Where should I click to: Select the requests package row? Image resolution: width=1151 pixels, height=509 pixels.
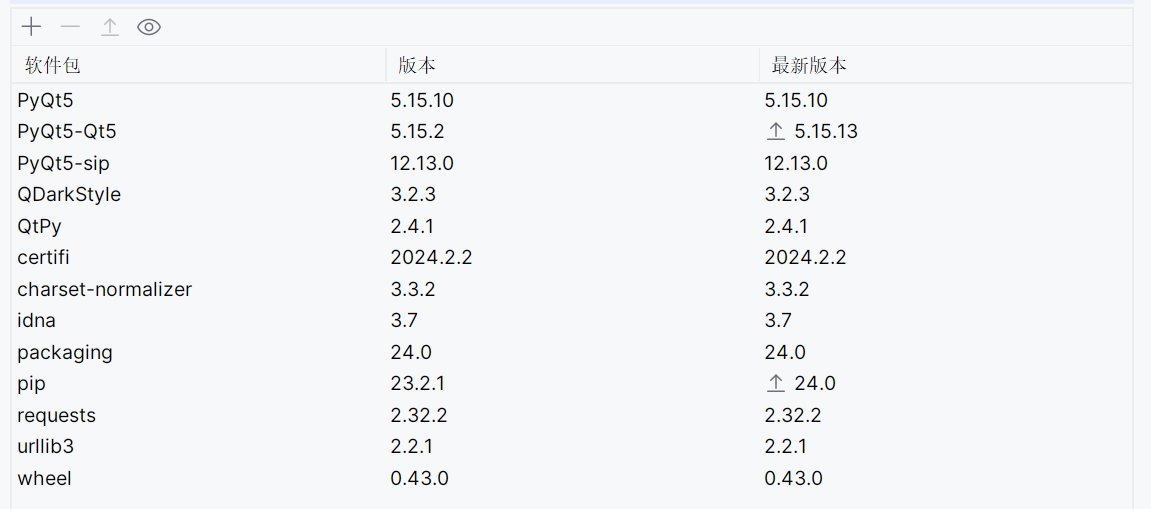(x=57, y=415)
